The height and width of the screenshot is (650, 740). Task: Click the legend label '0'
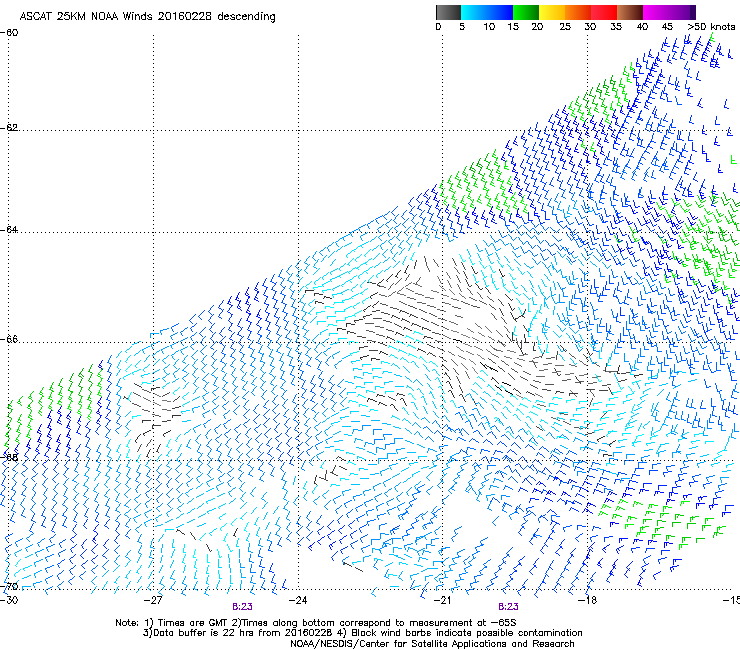pos(438,27)
